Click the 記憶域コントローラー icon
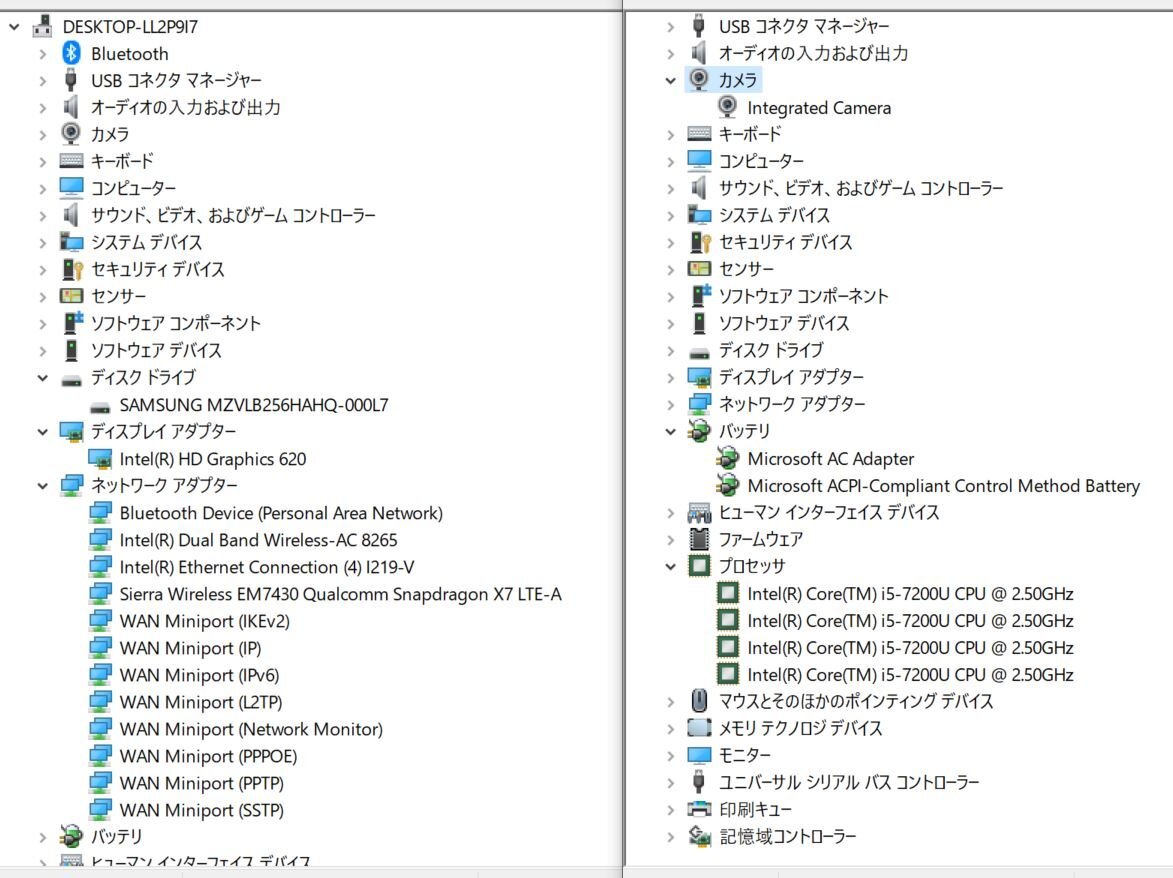Viewport: 1173px width, 878px height. click(699, 835)
